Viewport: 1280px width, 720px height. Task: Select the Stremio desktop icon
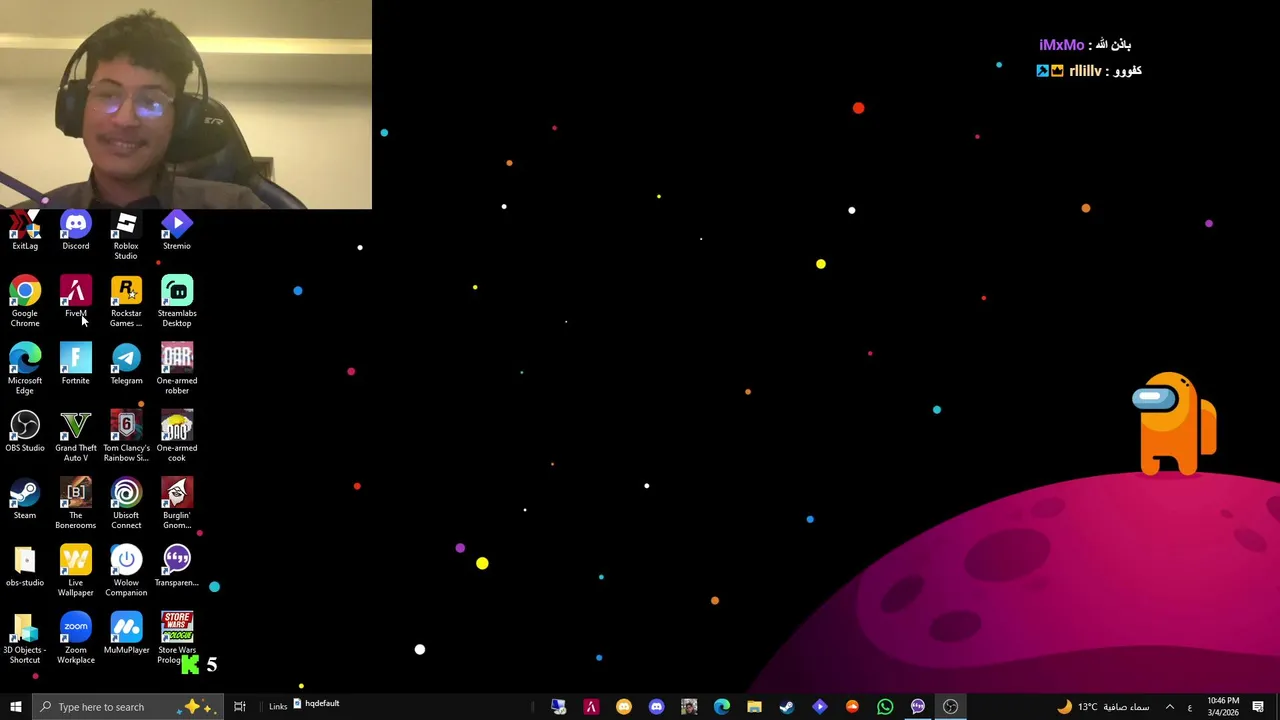(177, 232)
